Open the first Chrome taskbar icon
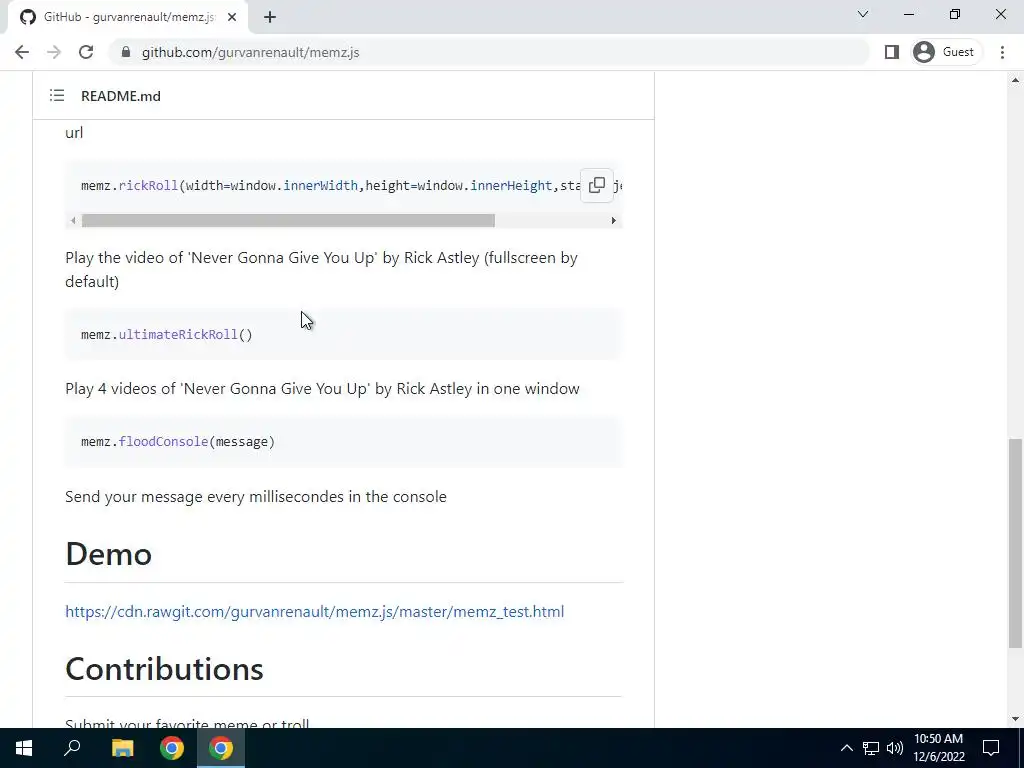1024x768 pixels. point(172,748)
